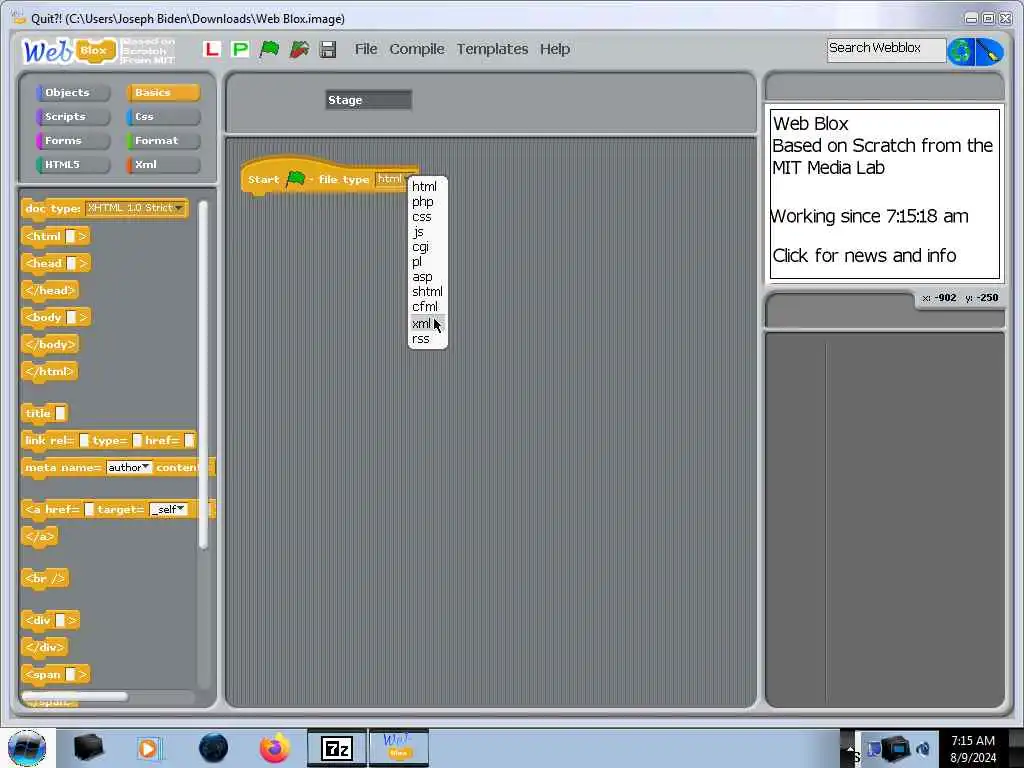Click the floppy disk save icon

(x=328, y=49)
